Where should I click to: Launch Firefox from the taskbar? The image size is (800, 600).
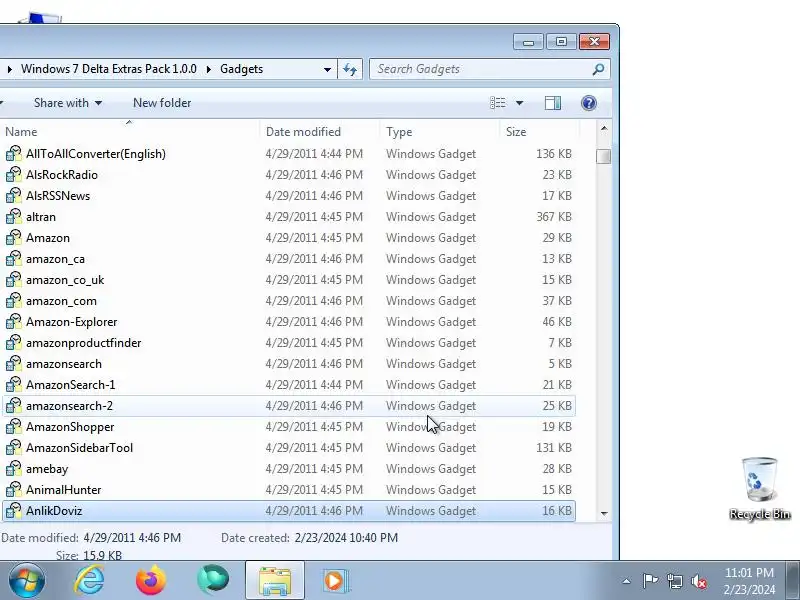[x=151, y=581]
